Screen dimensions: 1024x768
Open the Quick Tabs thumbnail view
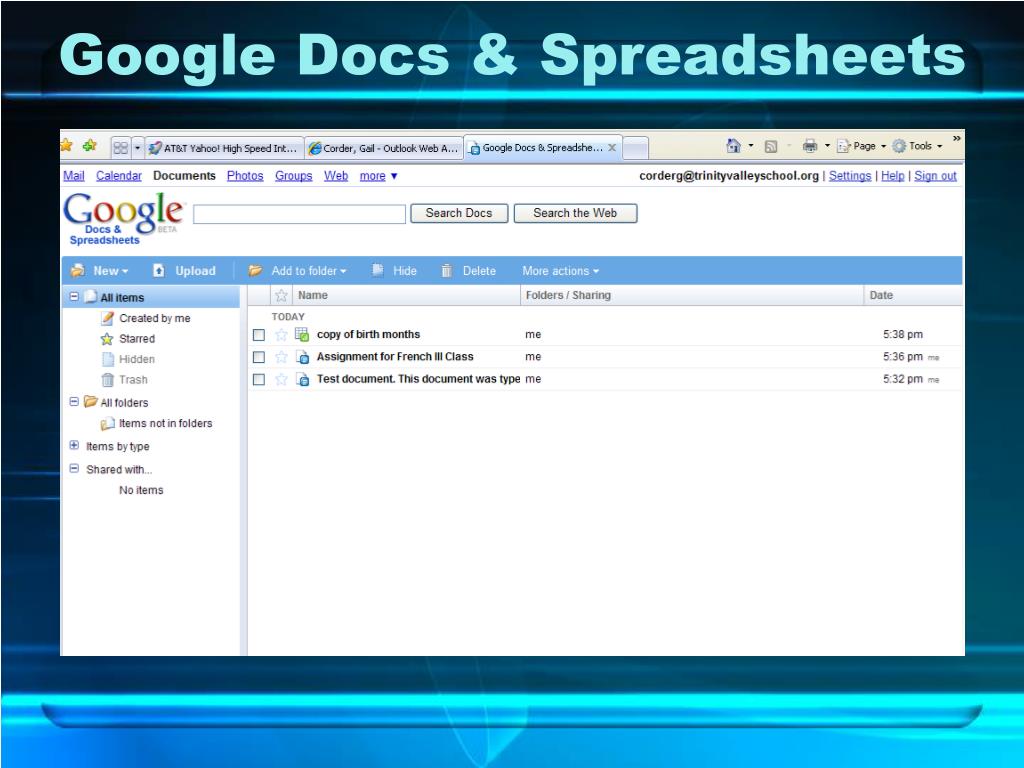click(x=121, y=148)
